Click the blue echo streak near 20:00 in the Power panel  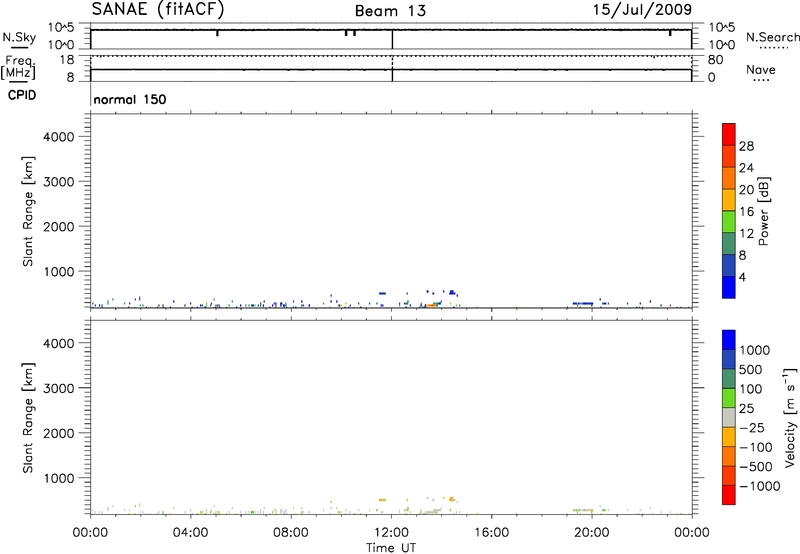[x=583, y=304]
